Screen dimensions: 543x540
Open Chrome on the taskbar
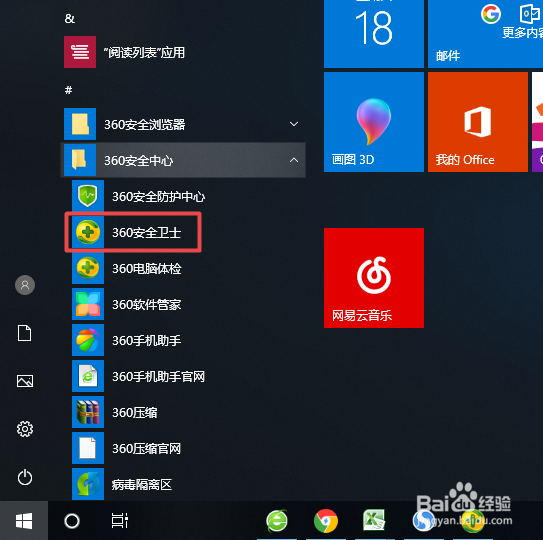click(x=326, y=521)
